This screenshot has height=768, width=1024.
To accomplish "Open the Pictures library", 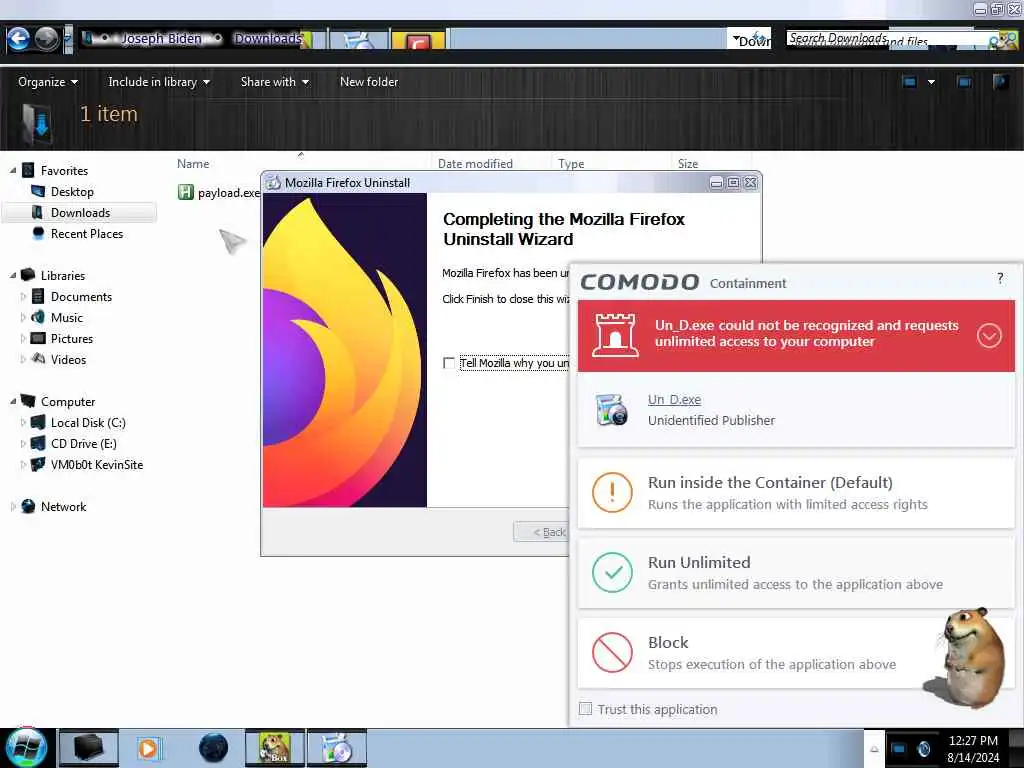I will click(x=72, y=339).
